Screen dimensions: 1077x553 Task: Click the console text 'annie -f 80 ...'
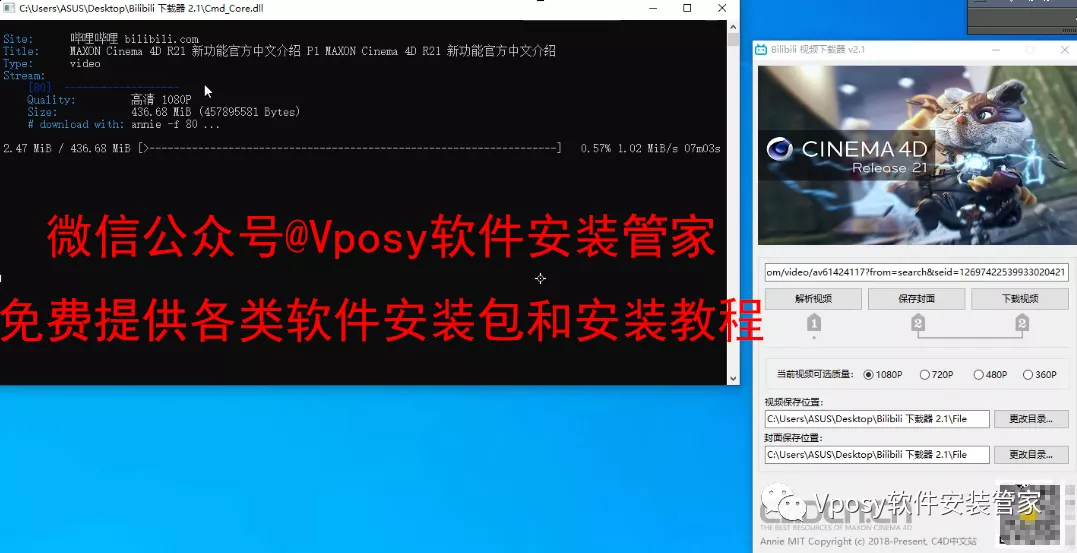tap(175, 124)
